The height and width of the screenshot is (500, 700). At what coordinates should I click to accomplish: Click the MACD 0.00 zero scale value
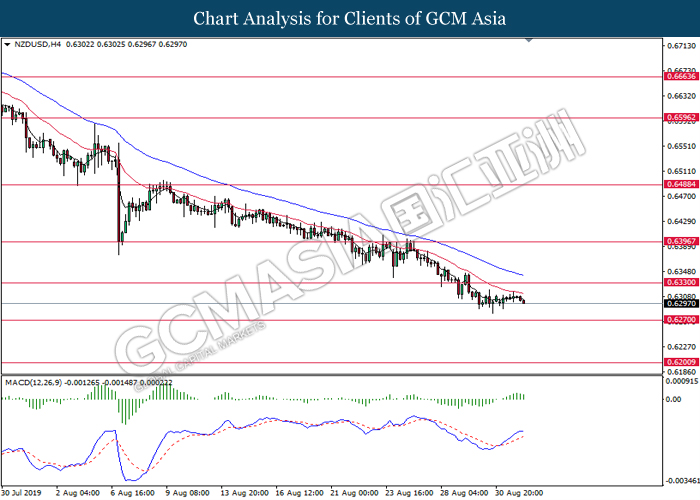(673, 400)
